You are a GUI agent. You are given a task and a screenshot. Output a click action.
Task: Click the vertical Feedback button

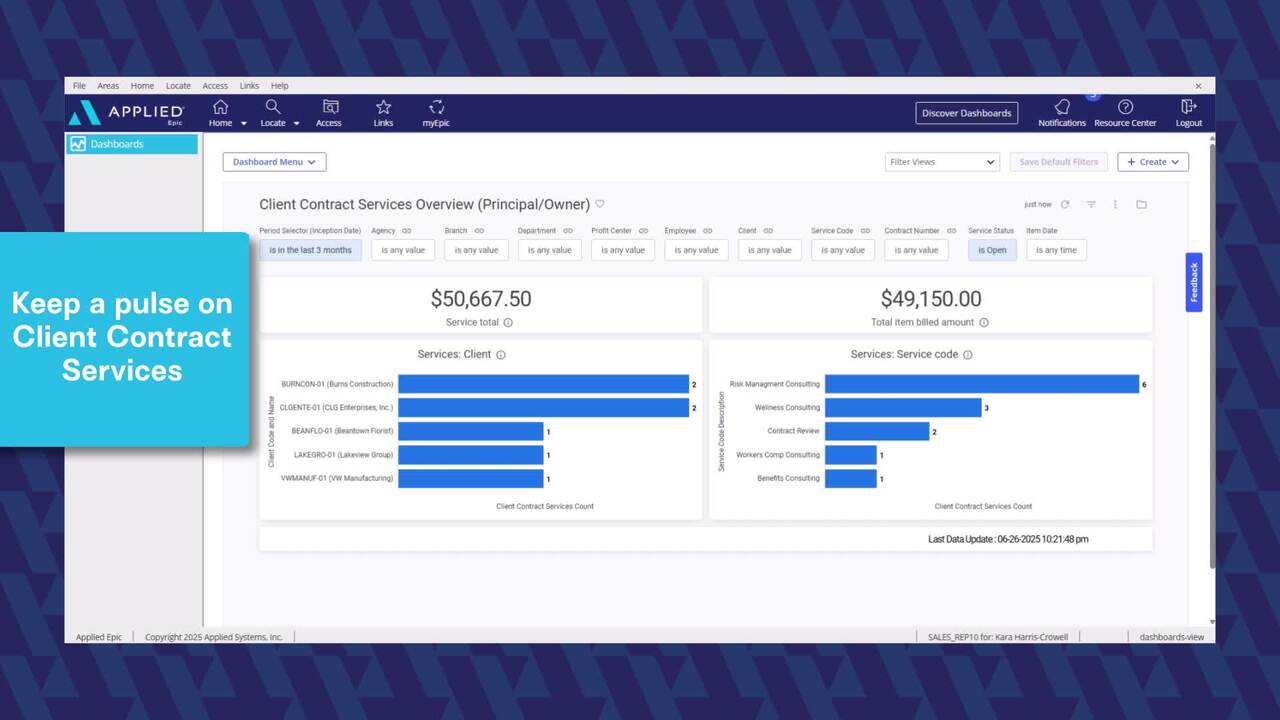click(x=1194, y=282)
